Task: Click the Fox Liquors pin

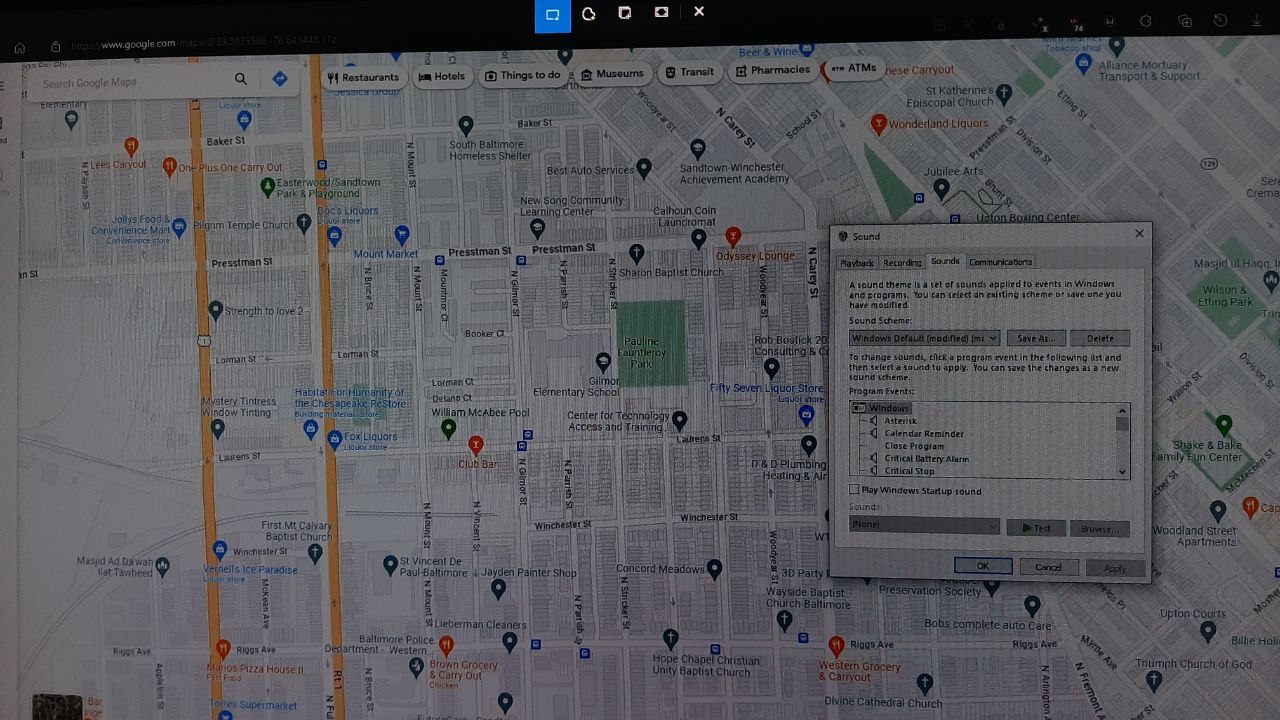Action: 334,437
